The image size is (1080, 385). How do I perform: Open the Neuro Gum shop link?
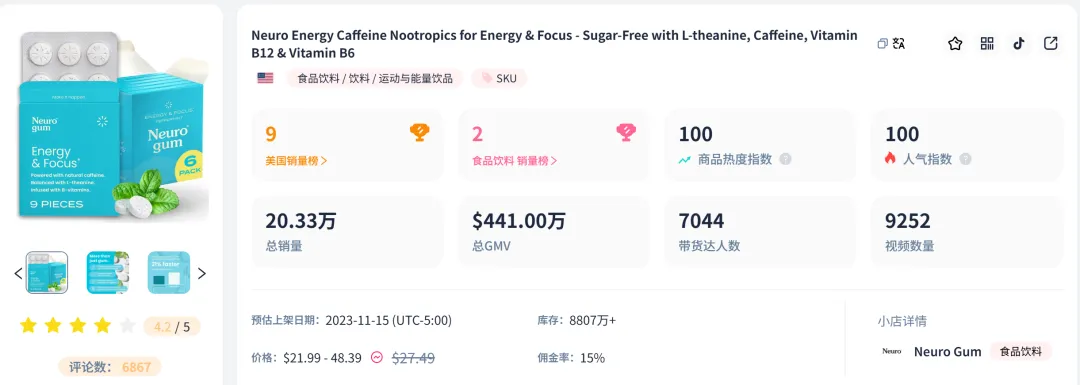coord(948,352)
